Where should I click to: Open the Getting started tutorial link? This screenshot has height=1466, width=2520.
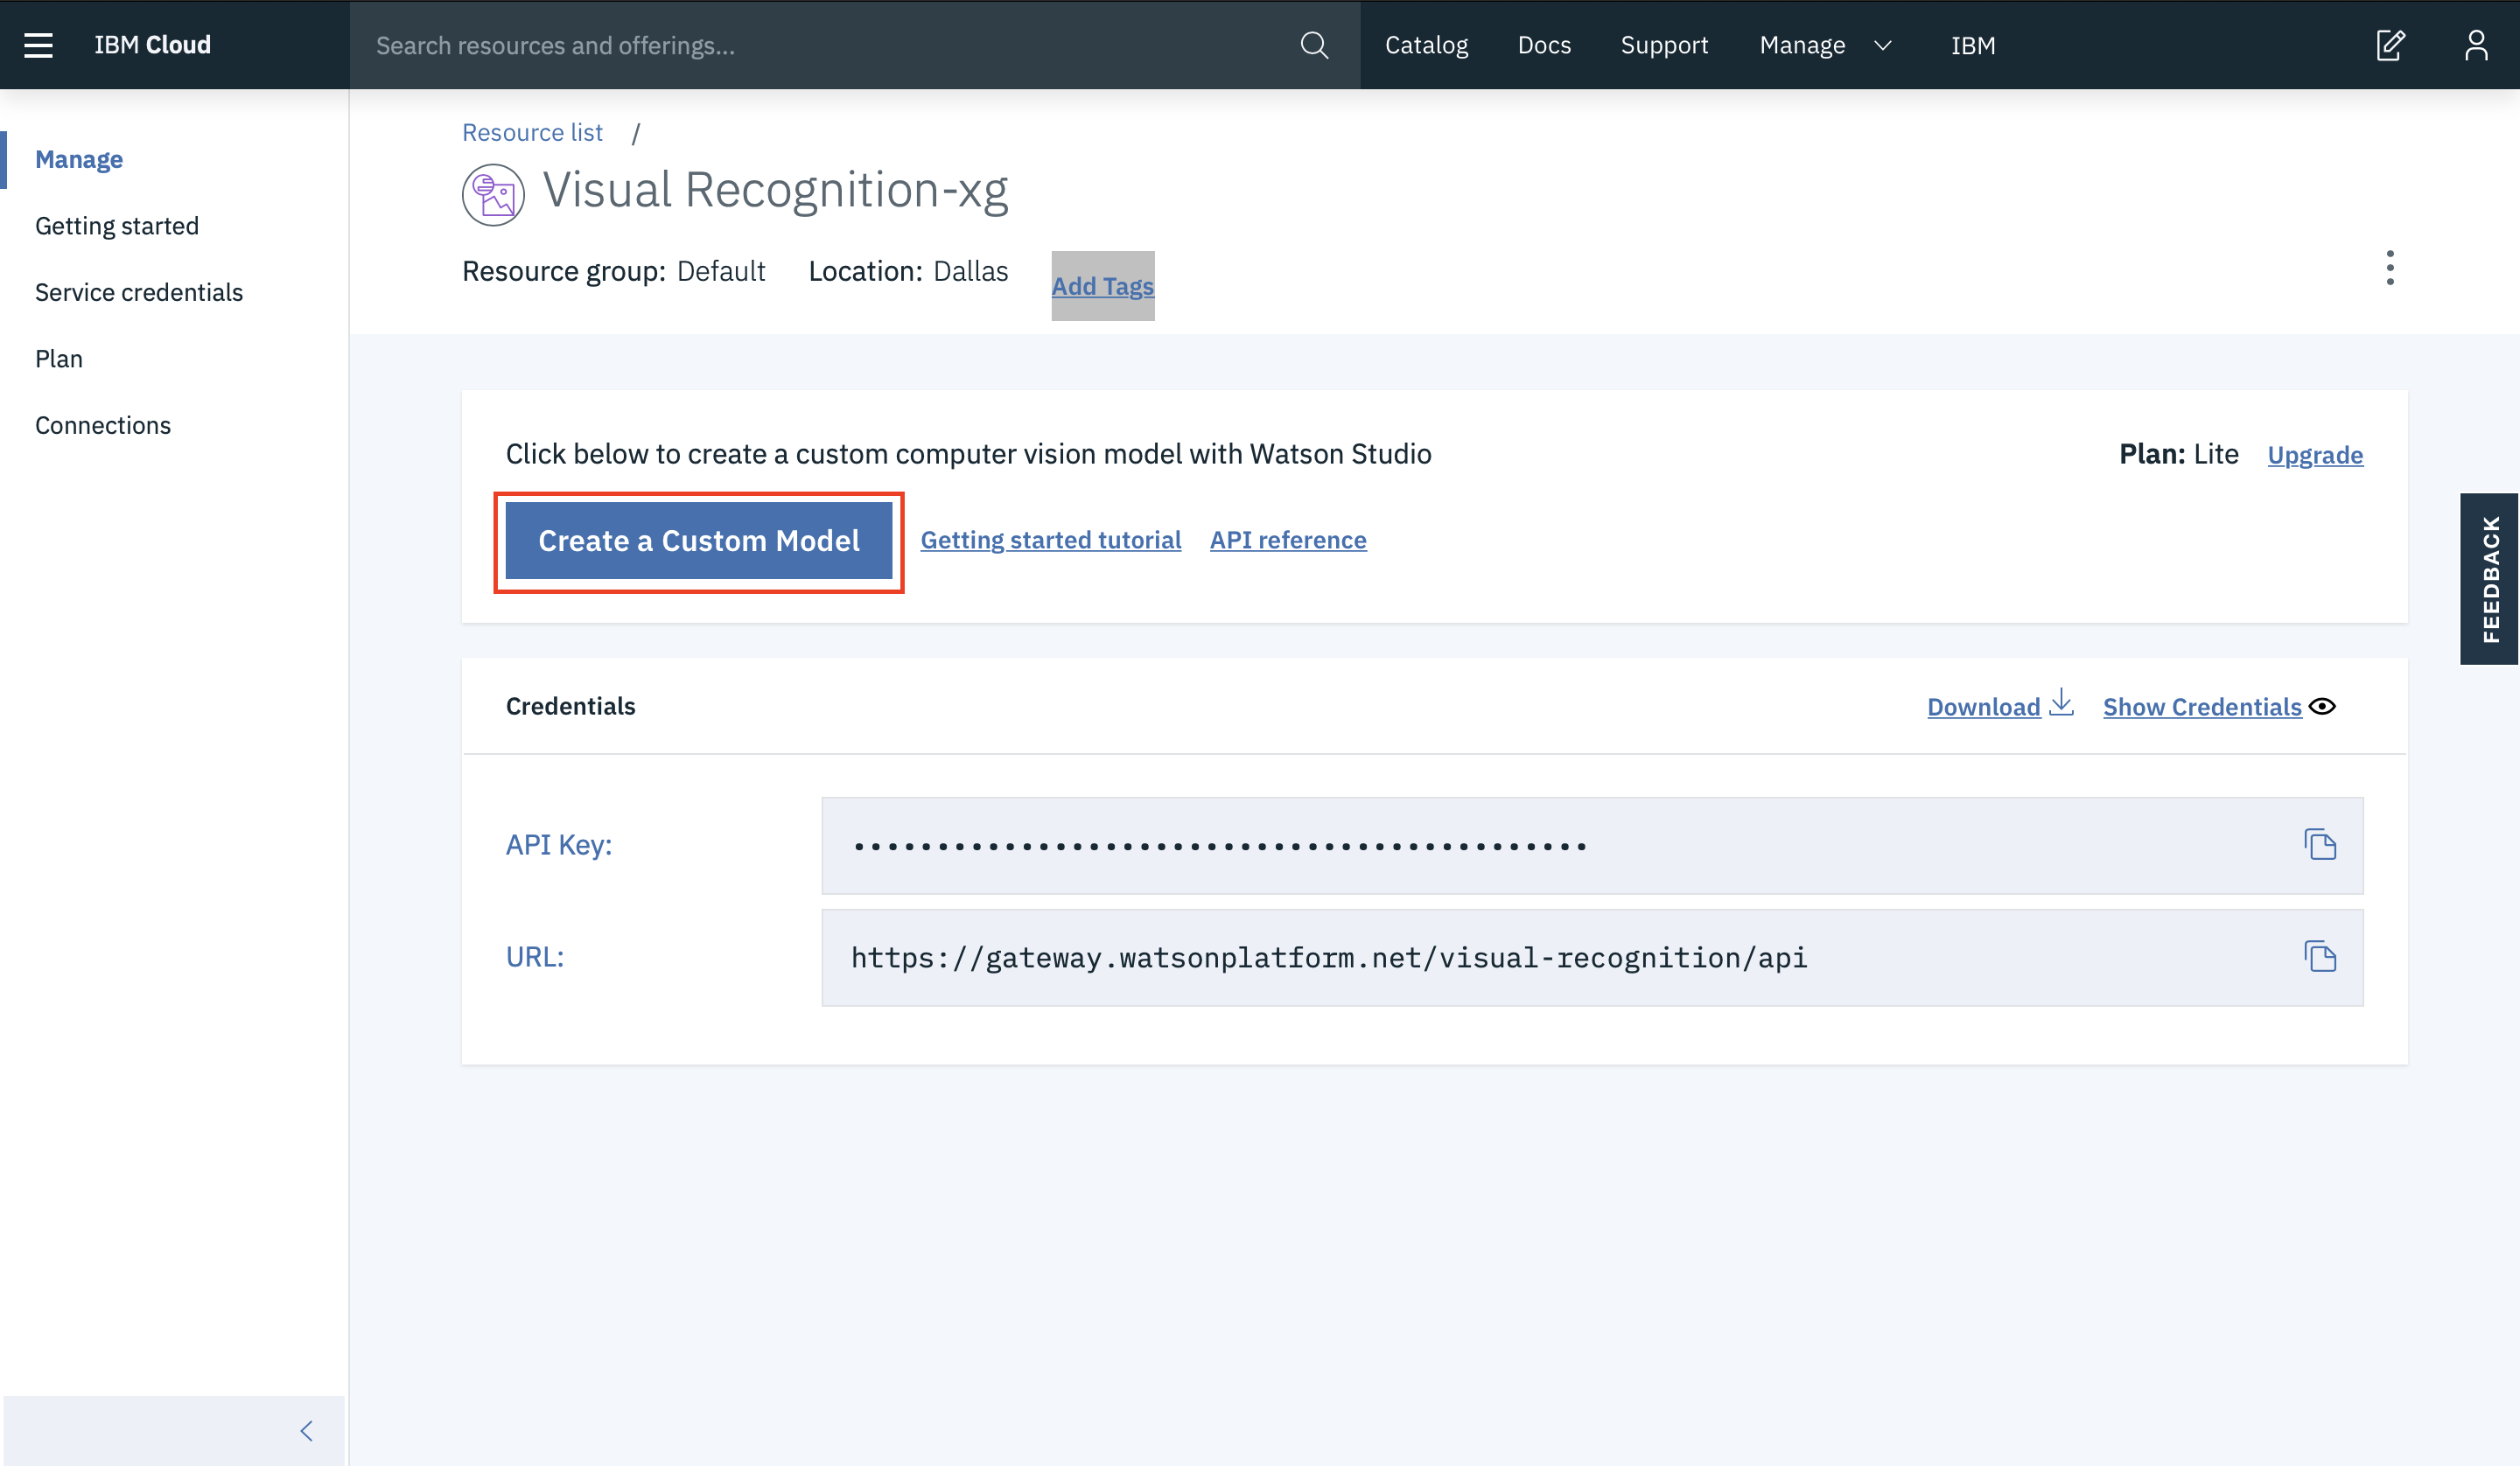click(x=1050, y=540)
